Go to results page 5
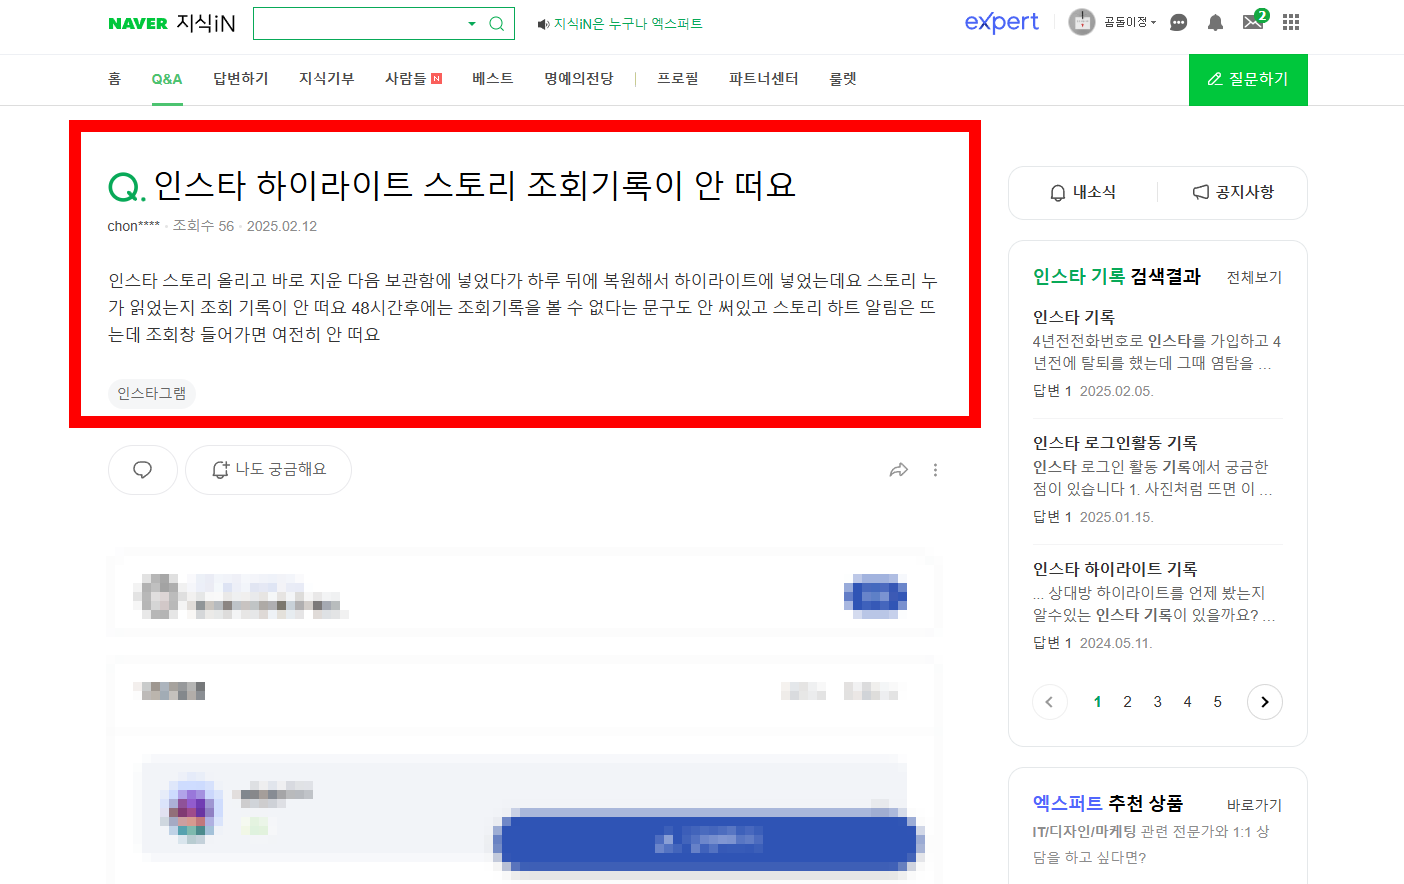The height and width of the screenshot is (884, 1404). [x=1217, y=702]
